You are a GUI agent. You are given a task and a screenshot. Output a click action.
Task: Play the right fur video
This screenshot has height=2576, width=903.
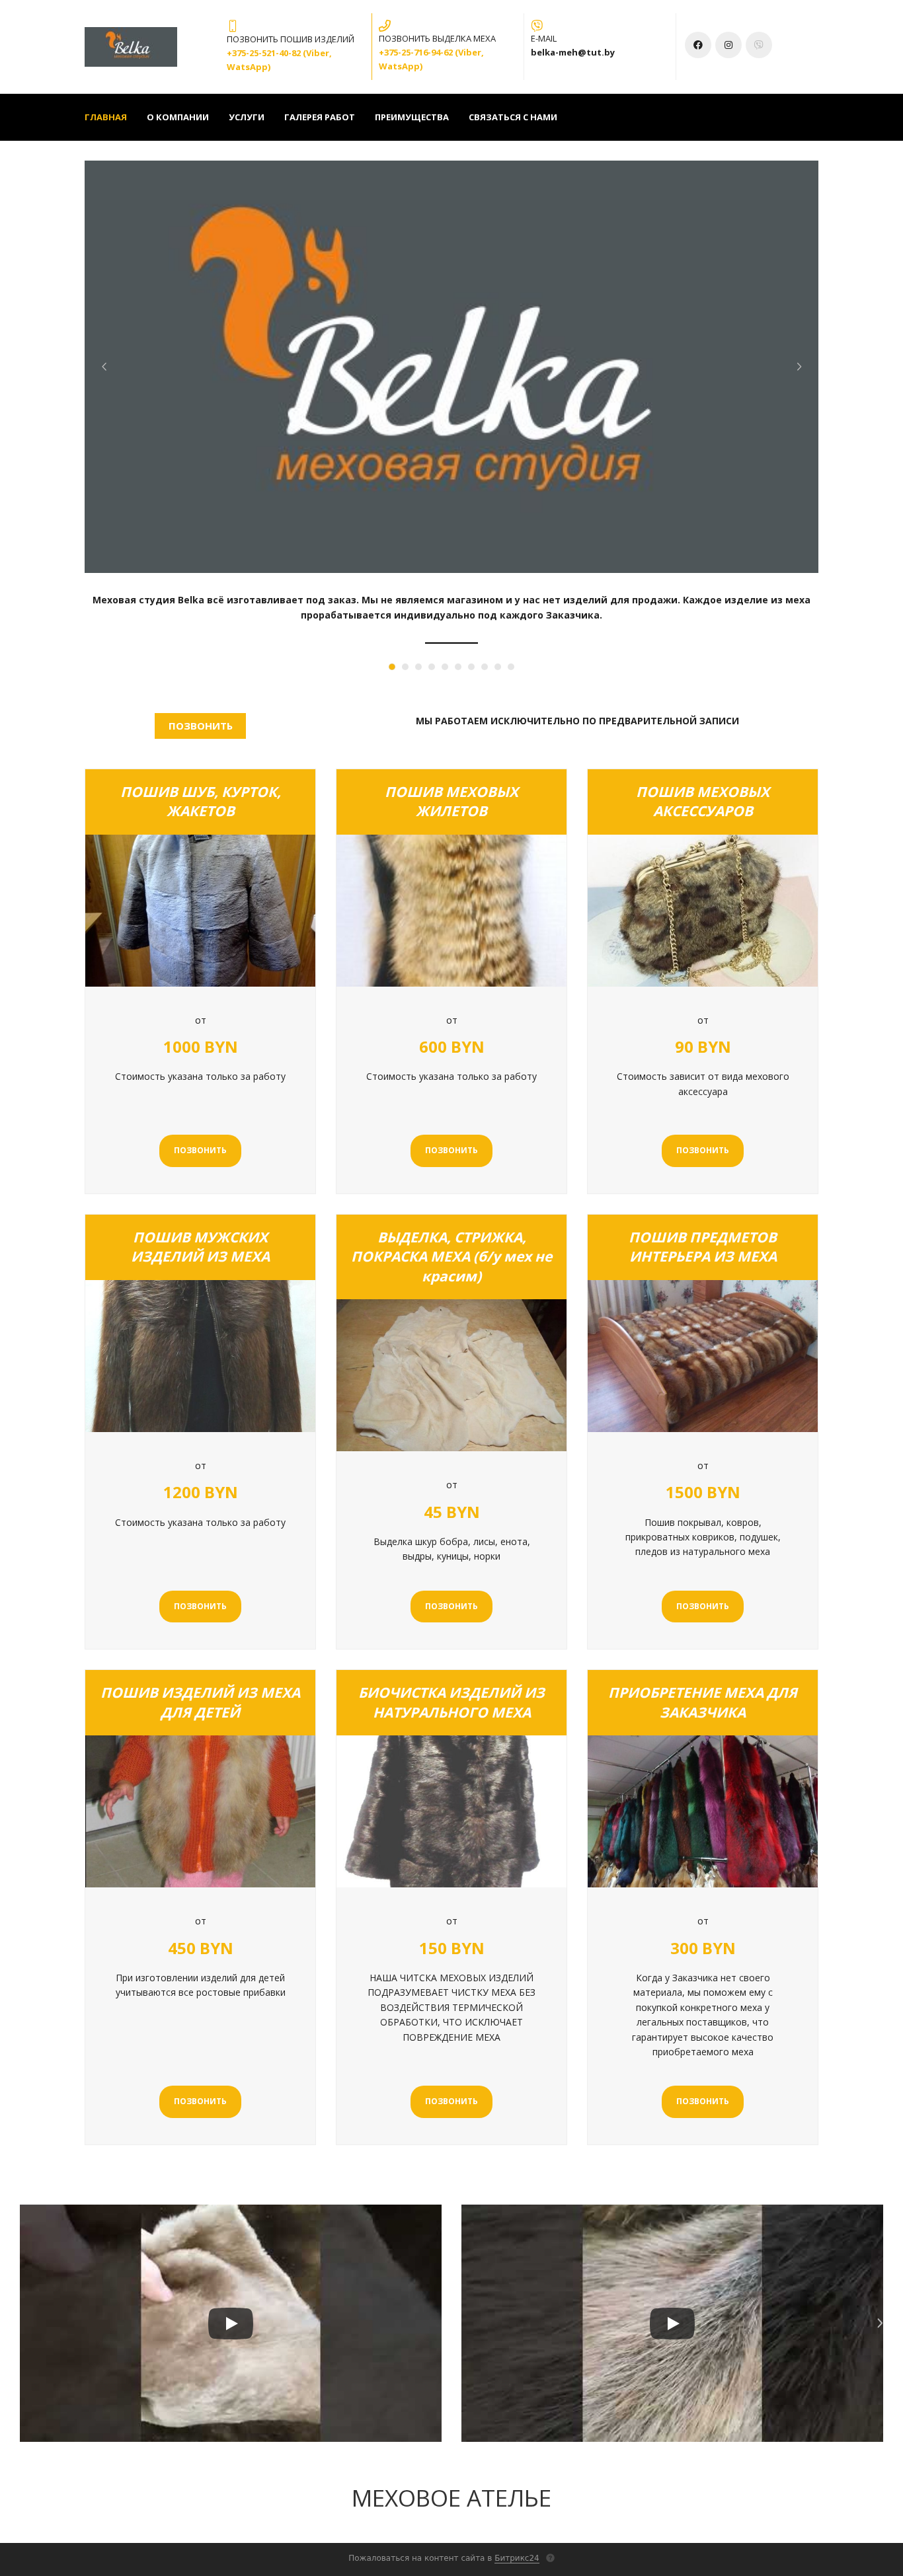672,2323
